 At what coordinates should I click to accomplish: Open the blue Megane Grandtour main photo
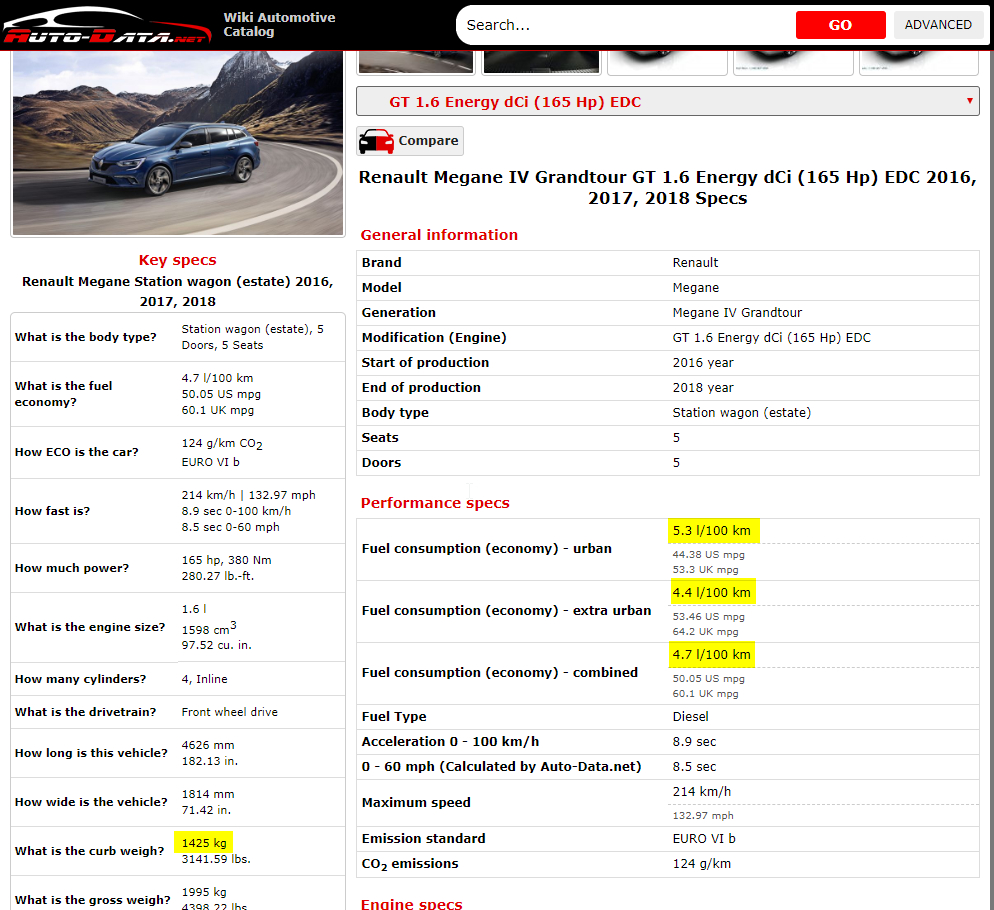(x=178, y=143)
